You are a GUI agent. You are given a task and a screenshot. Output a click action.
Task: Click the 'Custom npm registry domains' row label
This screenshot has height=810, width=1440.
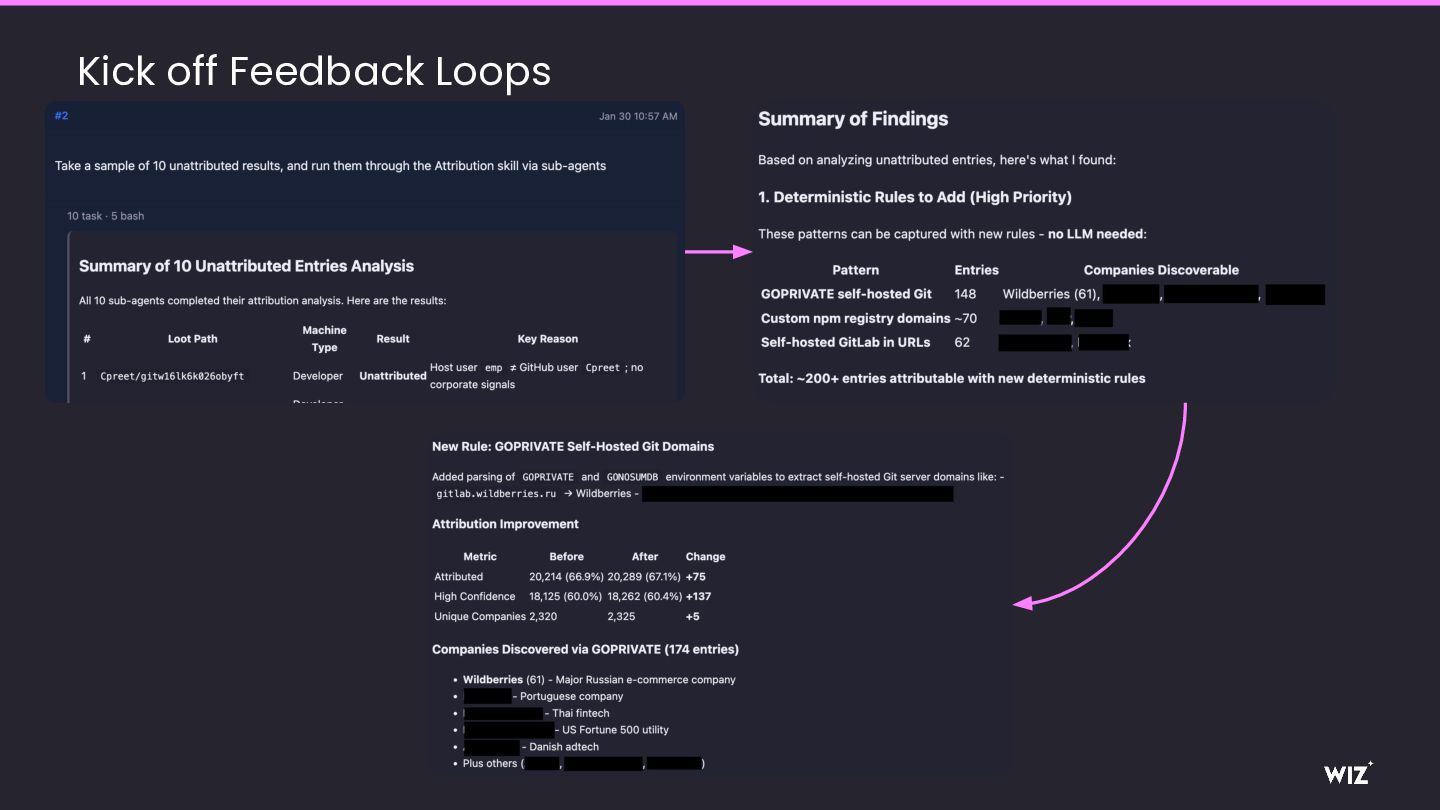click(x=856, y=318)
